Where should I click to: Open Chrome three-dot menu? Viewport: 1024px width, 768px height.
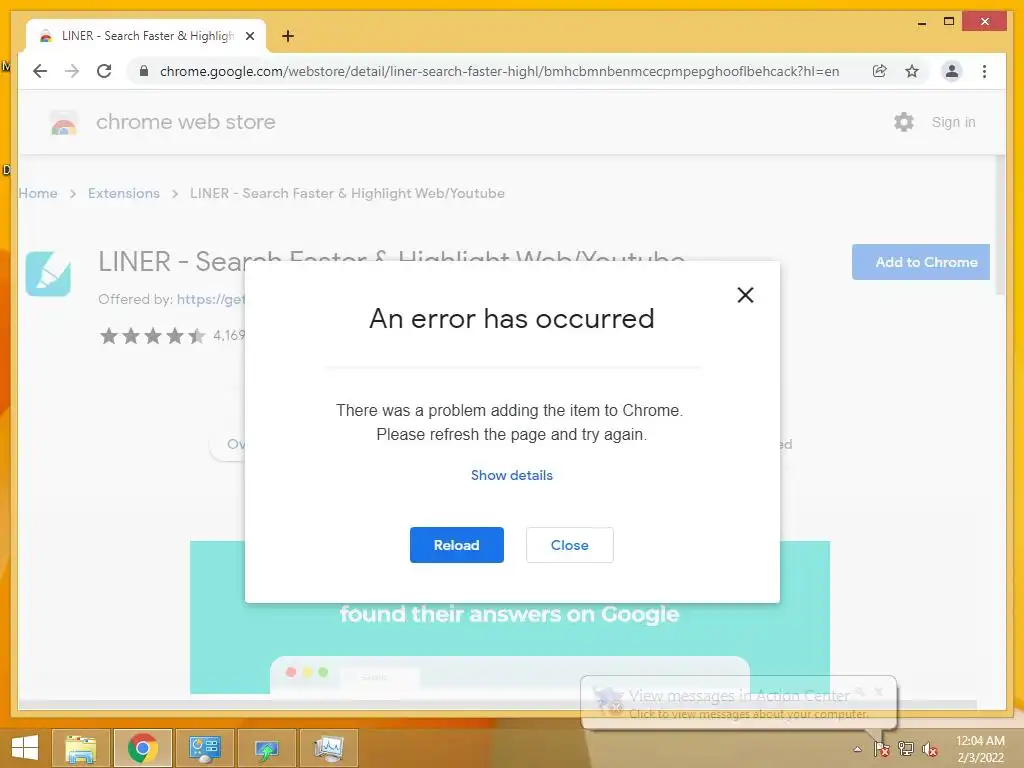tap(984, 71)
